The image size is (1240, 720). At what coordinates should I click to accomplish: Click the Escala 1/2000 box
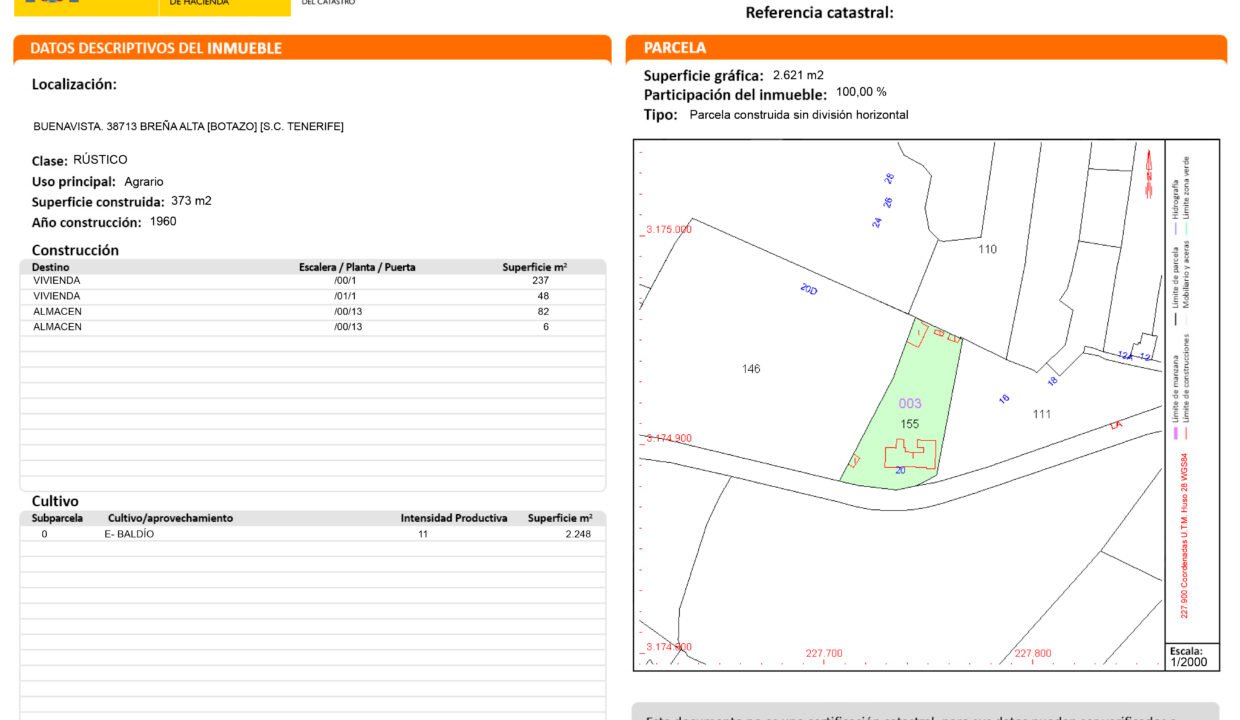[x=1192, y=656]
